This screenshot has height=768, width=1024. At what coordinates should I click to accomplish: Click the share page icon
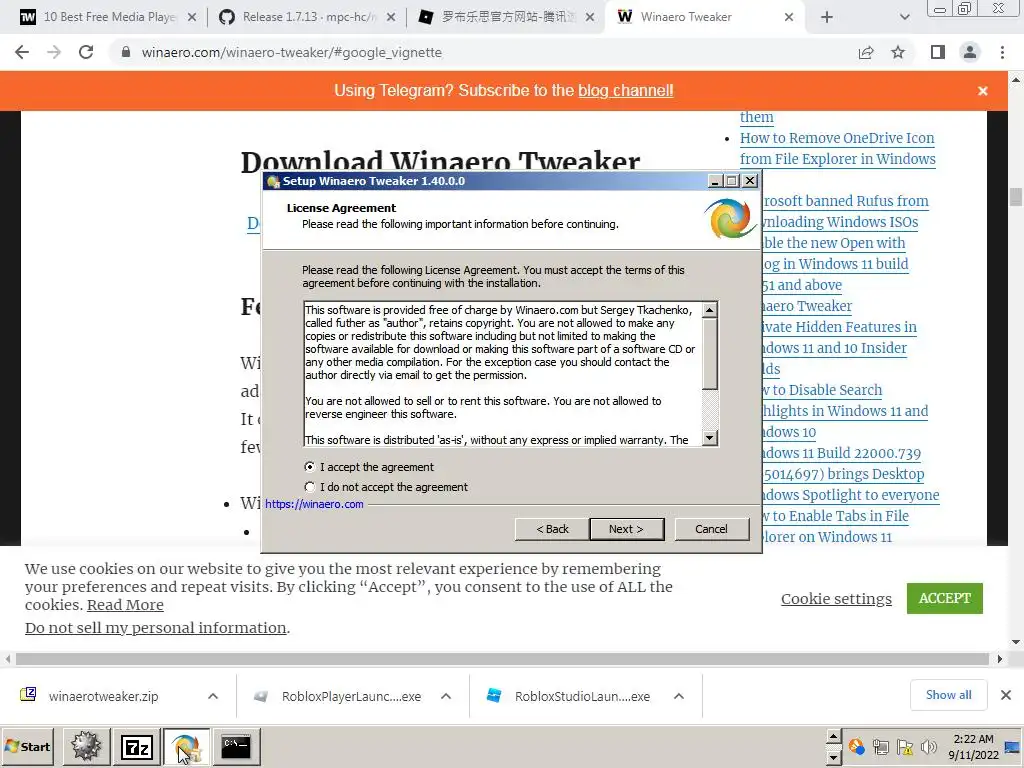pyautogui.click(x=866, y=52)
